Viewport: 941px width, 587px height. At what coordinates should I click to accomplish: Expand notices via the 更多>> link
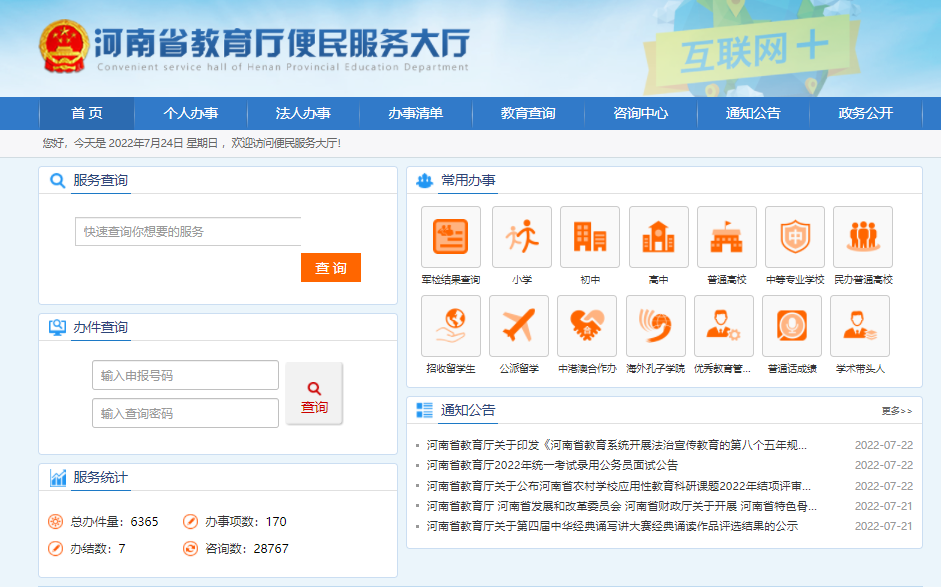coord(896,411)
